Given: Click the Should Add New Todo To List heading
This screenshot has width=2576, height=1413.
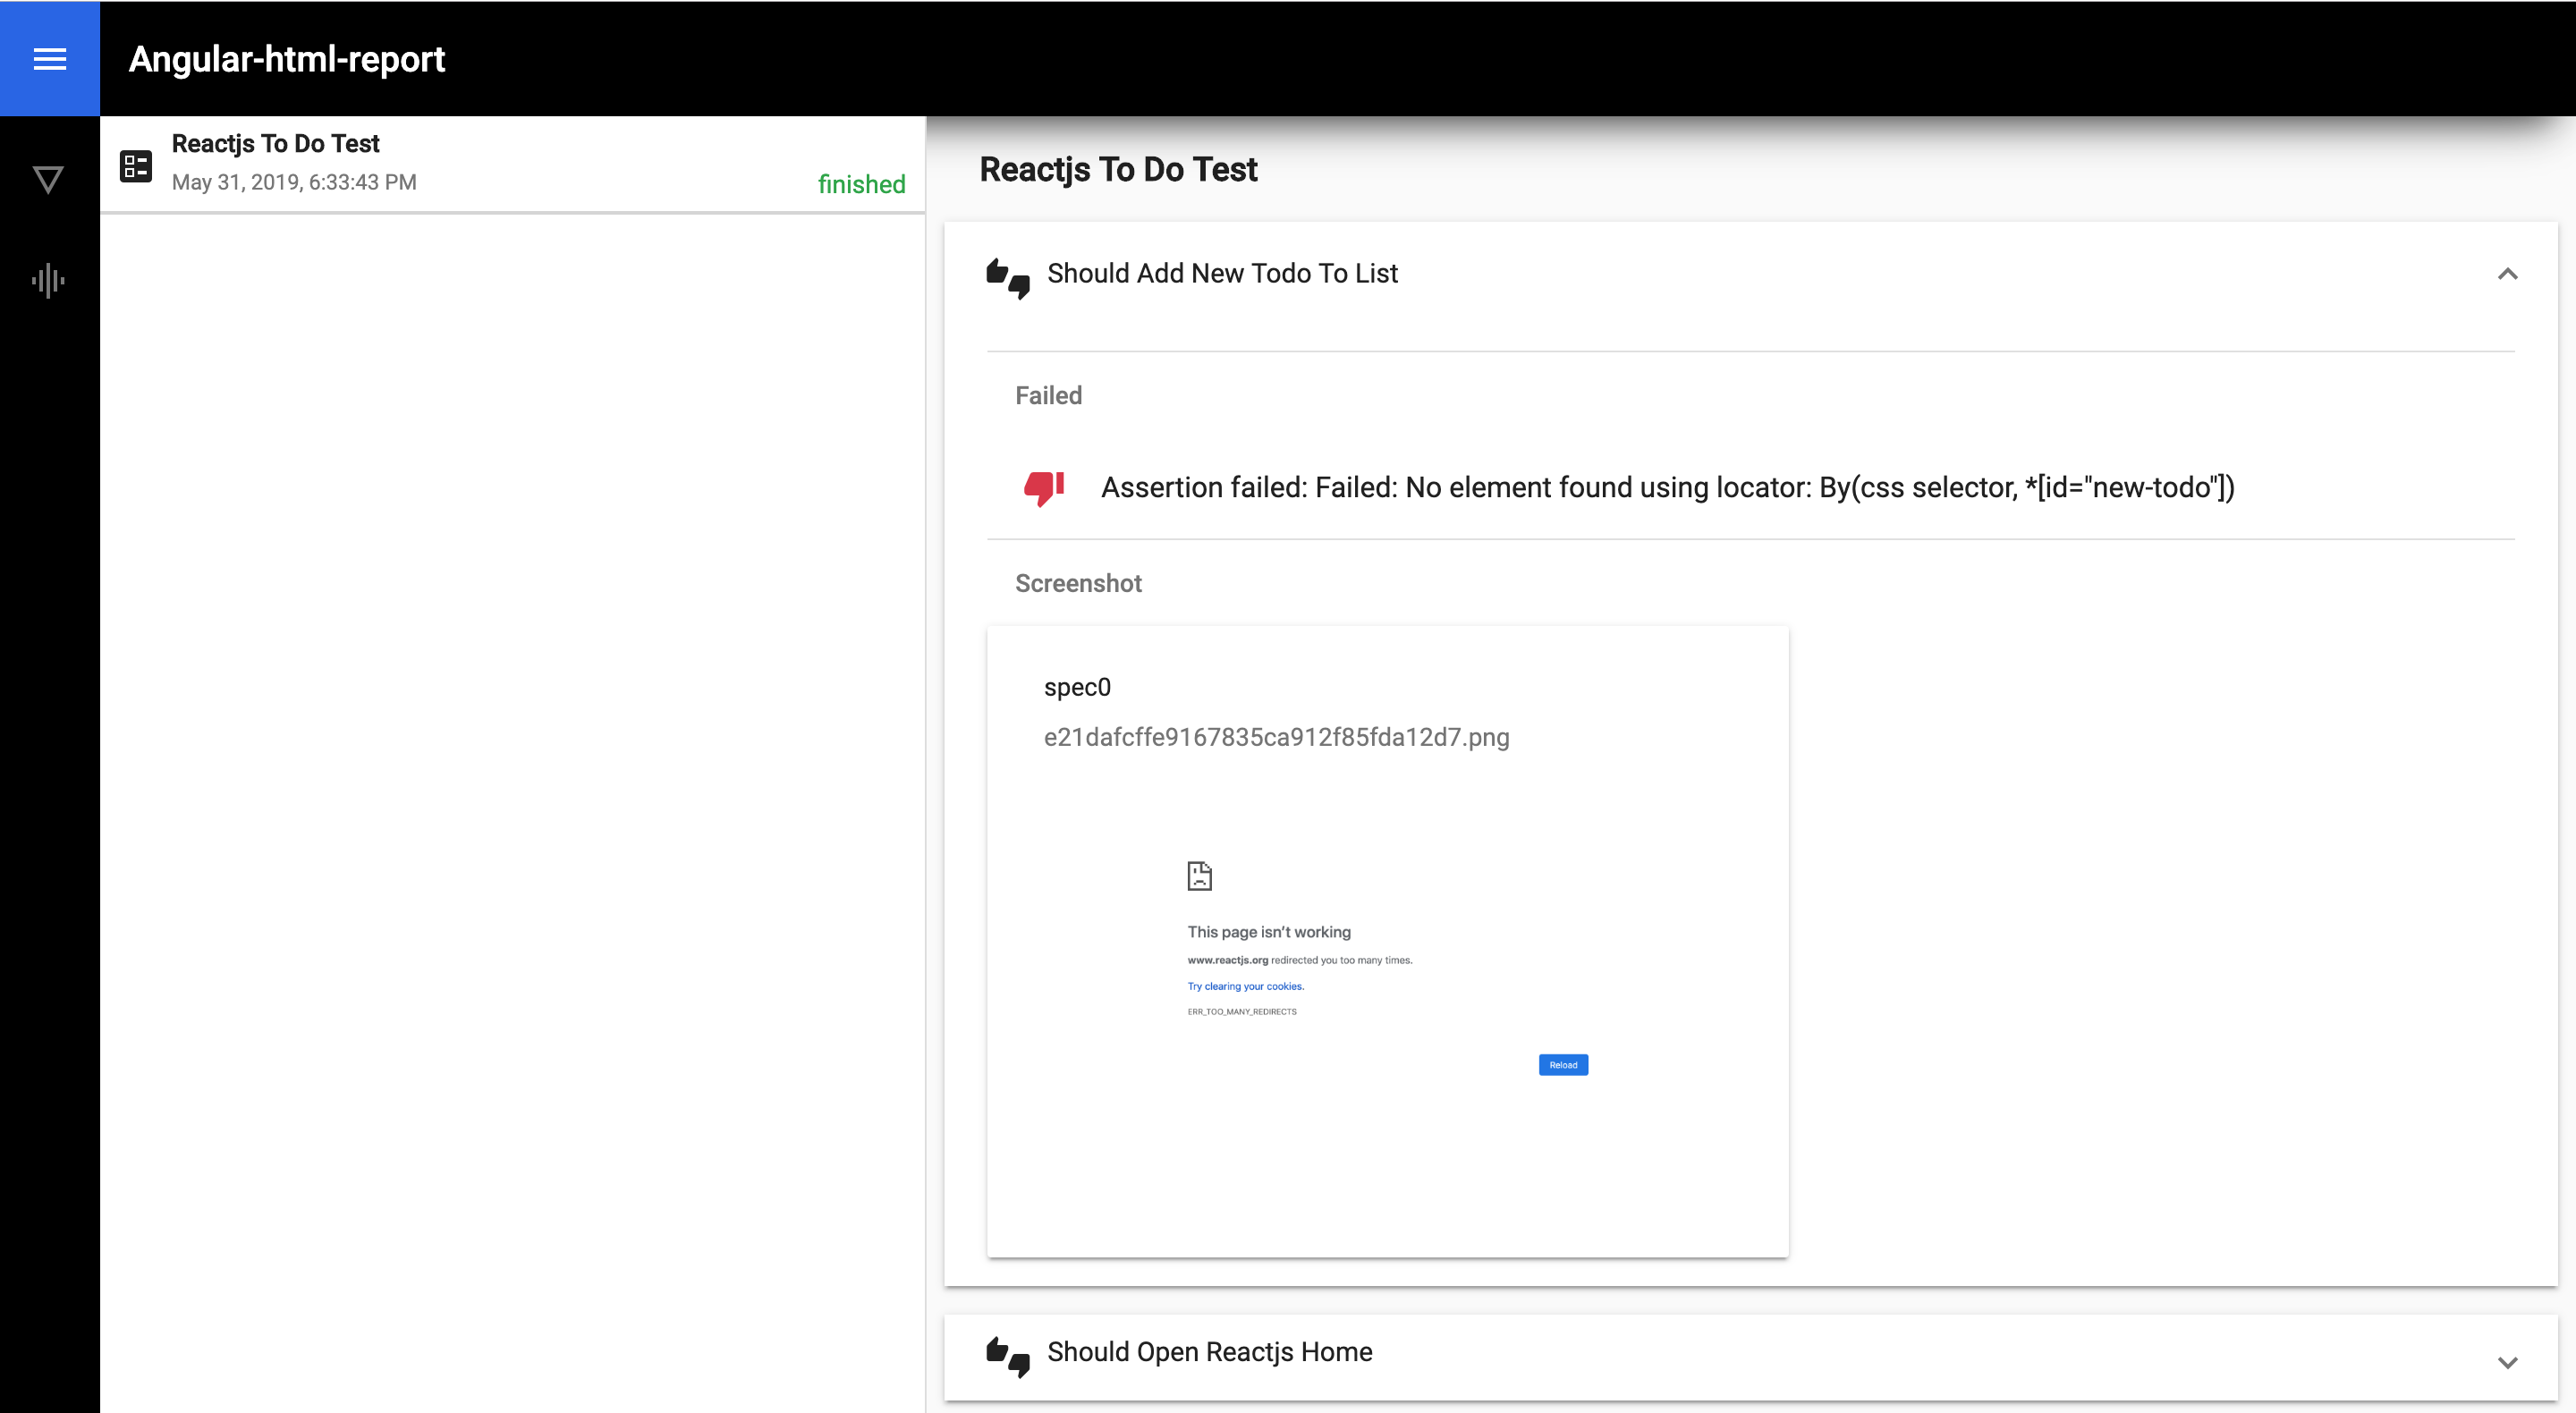Looking at the screenshot, I should 1222,273.
